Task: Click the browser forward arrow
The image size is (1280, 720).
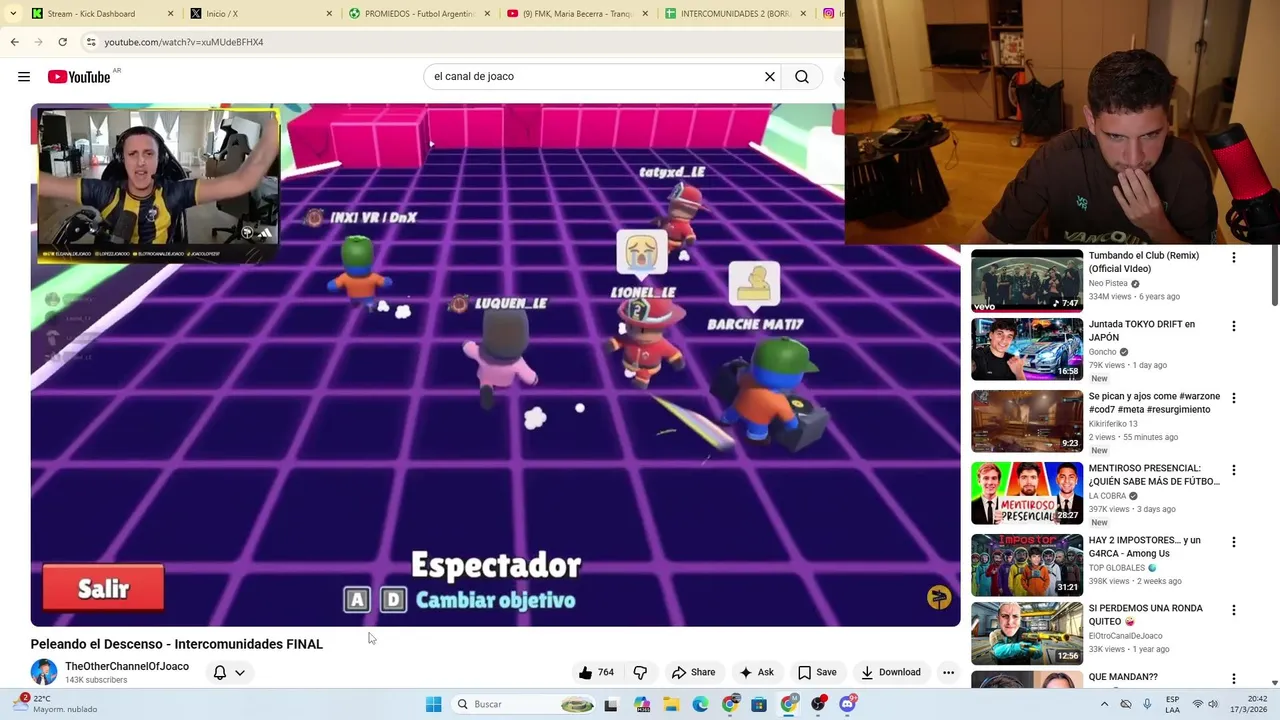Action: (x=38, y=42)
